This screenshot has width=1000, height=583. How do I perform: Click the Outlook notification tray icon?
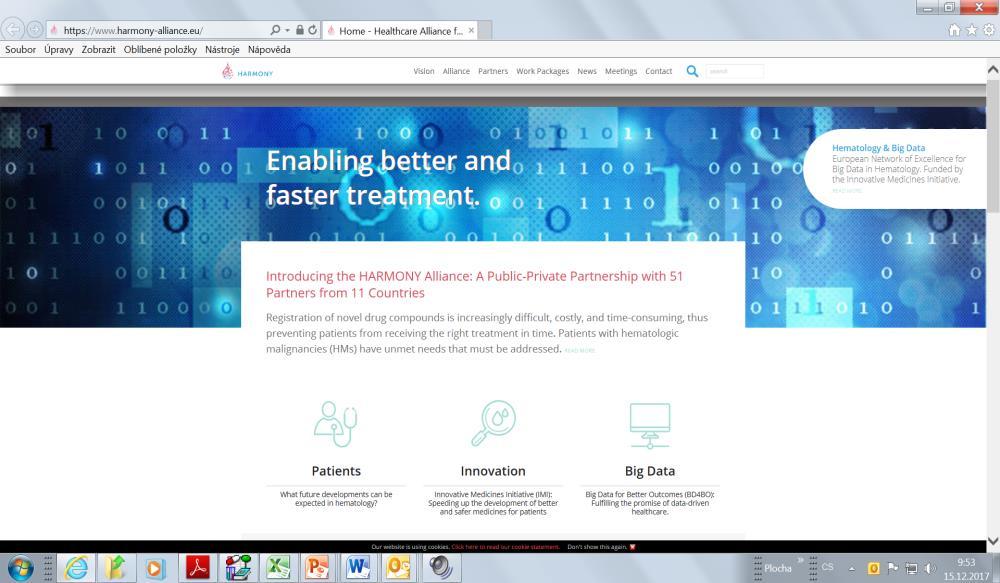click(x=873, y=568)
